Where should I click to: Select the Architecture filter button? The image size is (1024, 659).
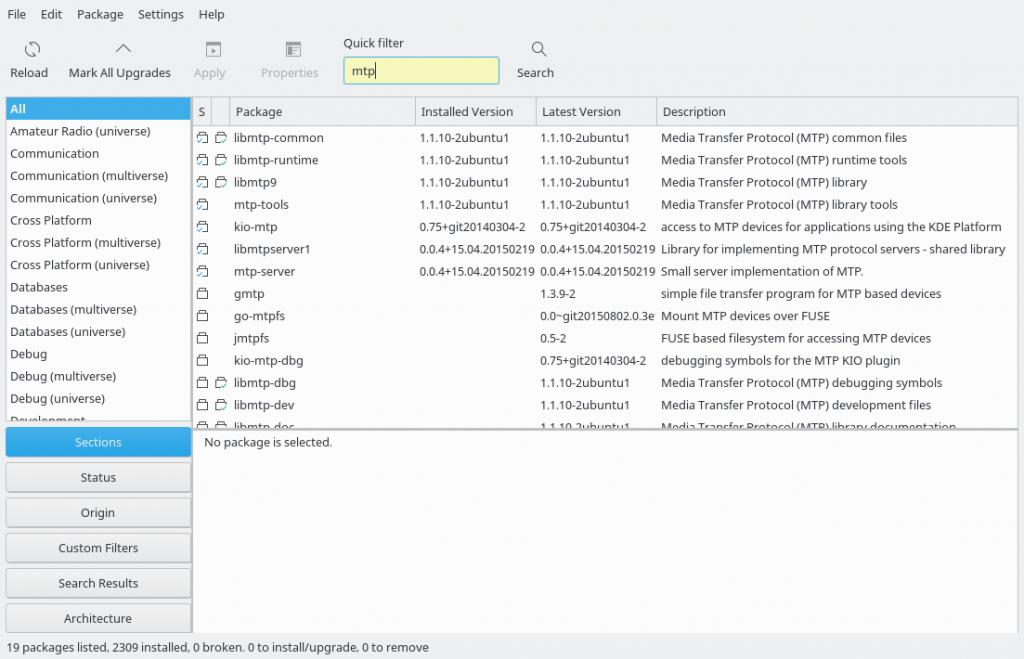coord(98,619)
